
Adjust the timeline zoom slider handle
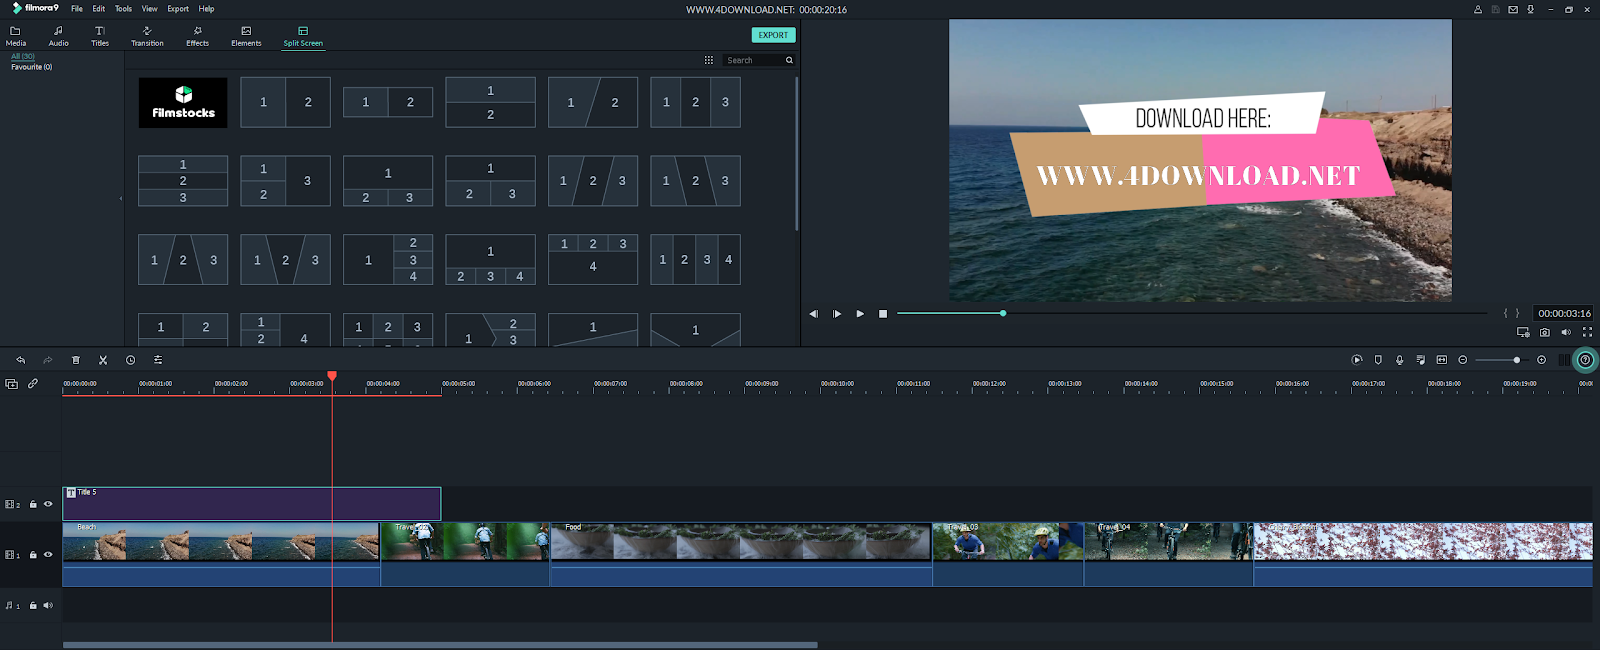click(x=1516, y=360)
